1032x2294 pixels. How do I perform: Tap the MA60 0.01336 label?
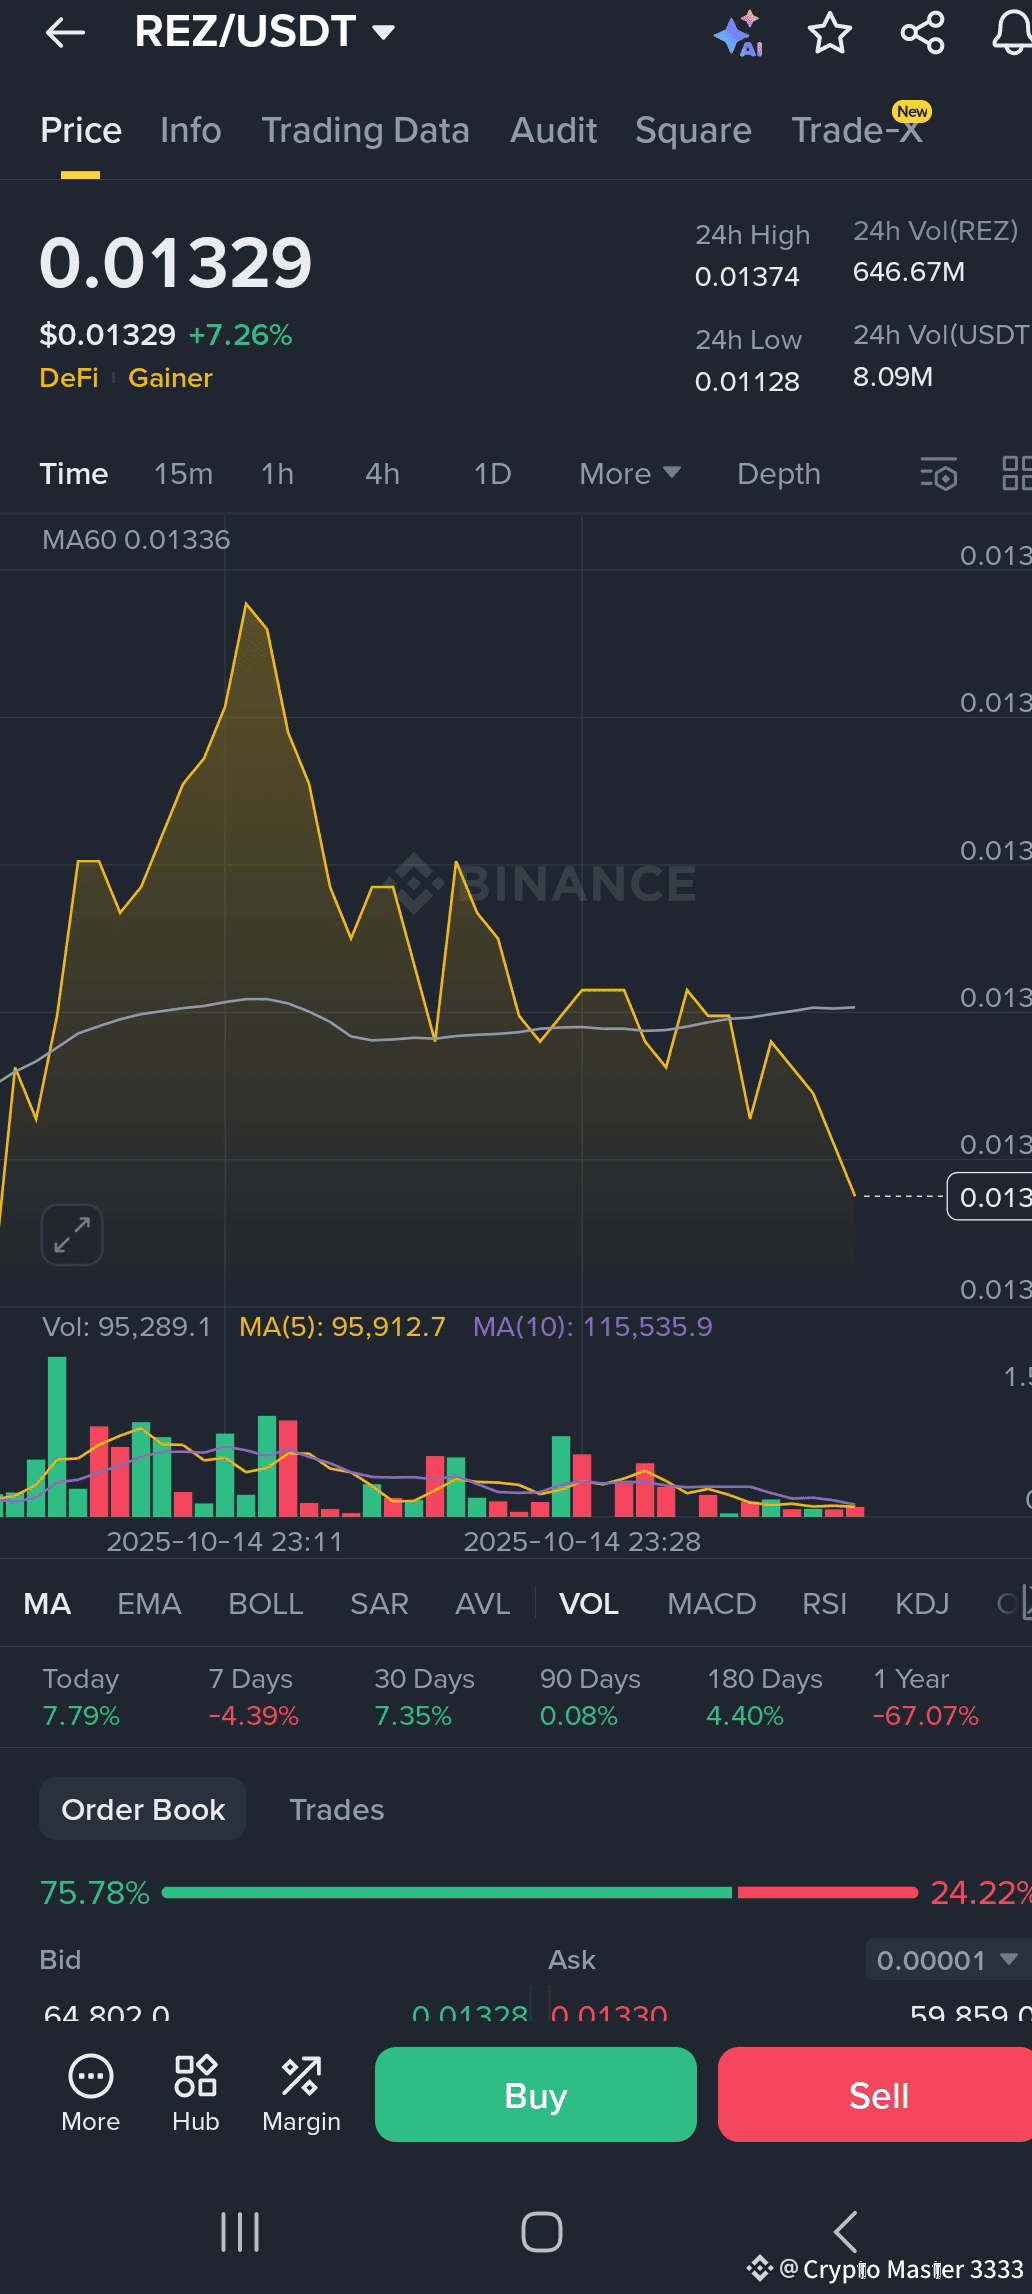pos(136,540)
